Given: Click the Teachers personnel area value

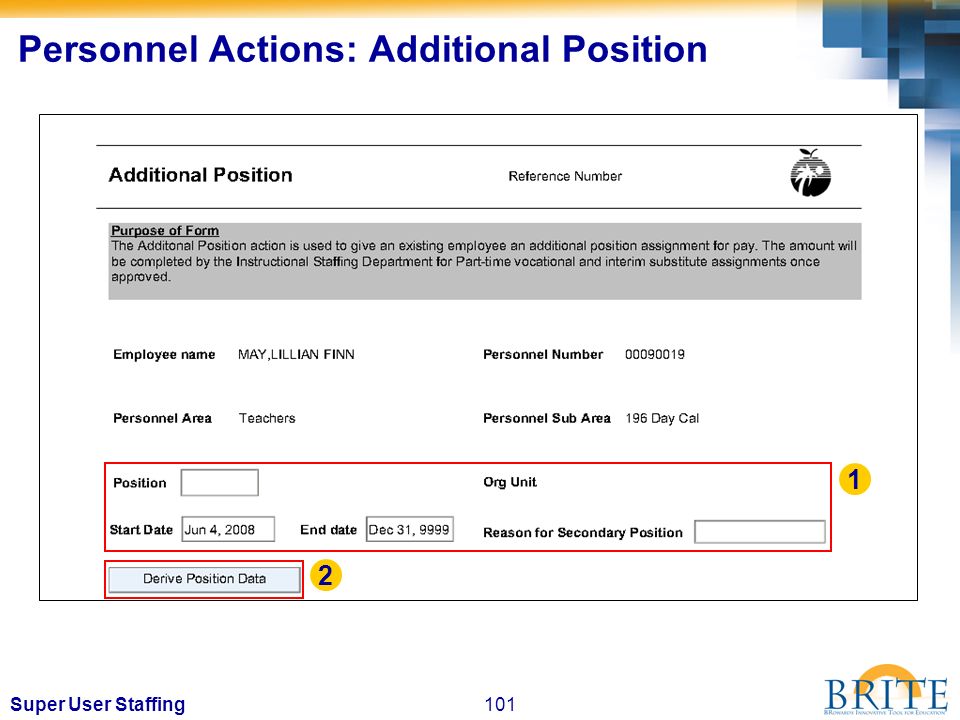Looking at the screenshot, I should [x=267, y=418].
